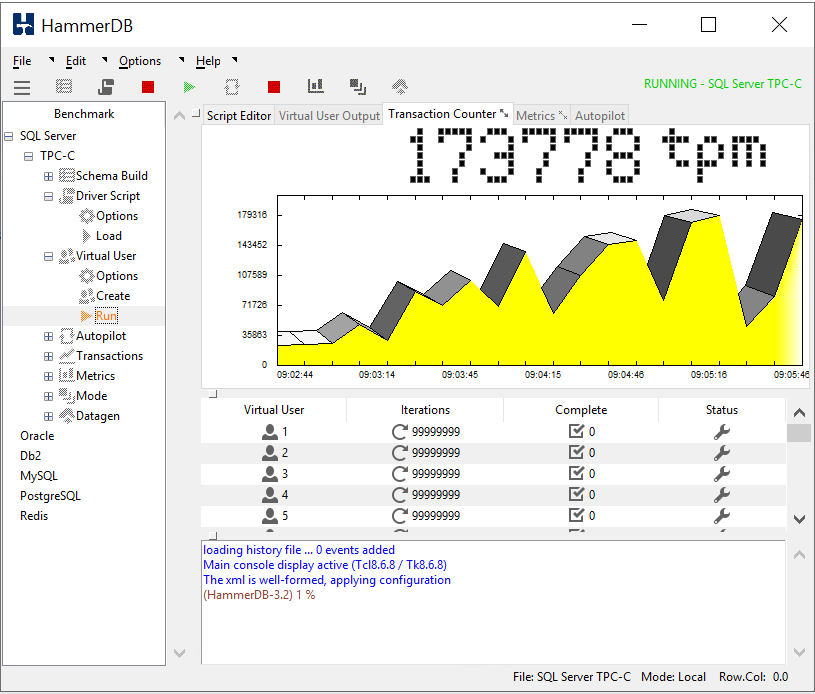The image size is (815, 694).
Task: Select Virtual User Options item
Action: 117,276
